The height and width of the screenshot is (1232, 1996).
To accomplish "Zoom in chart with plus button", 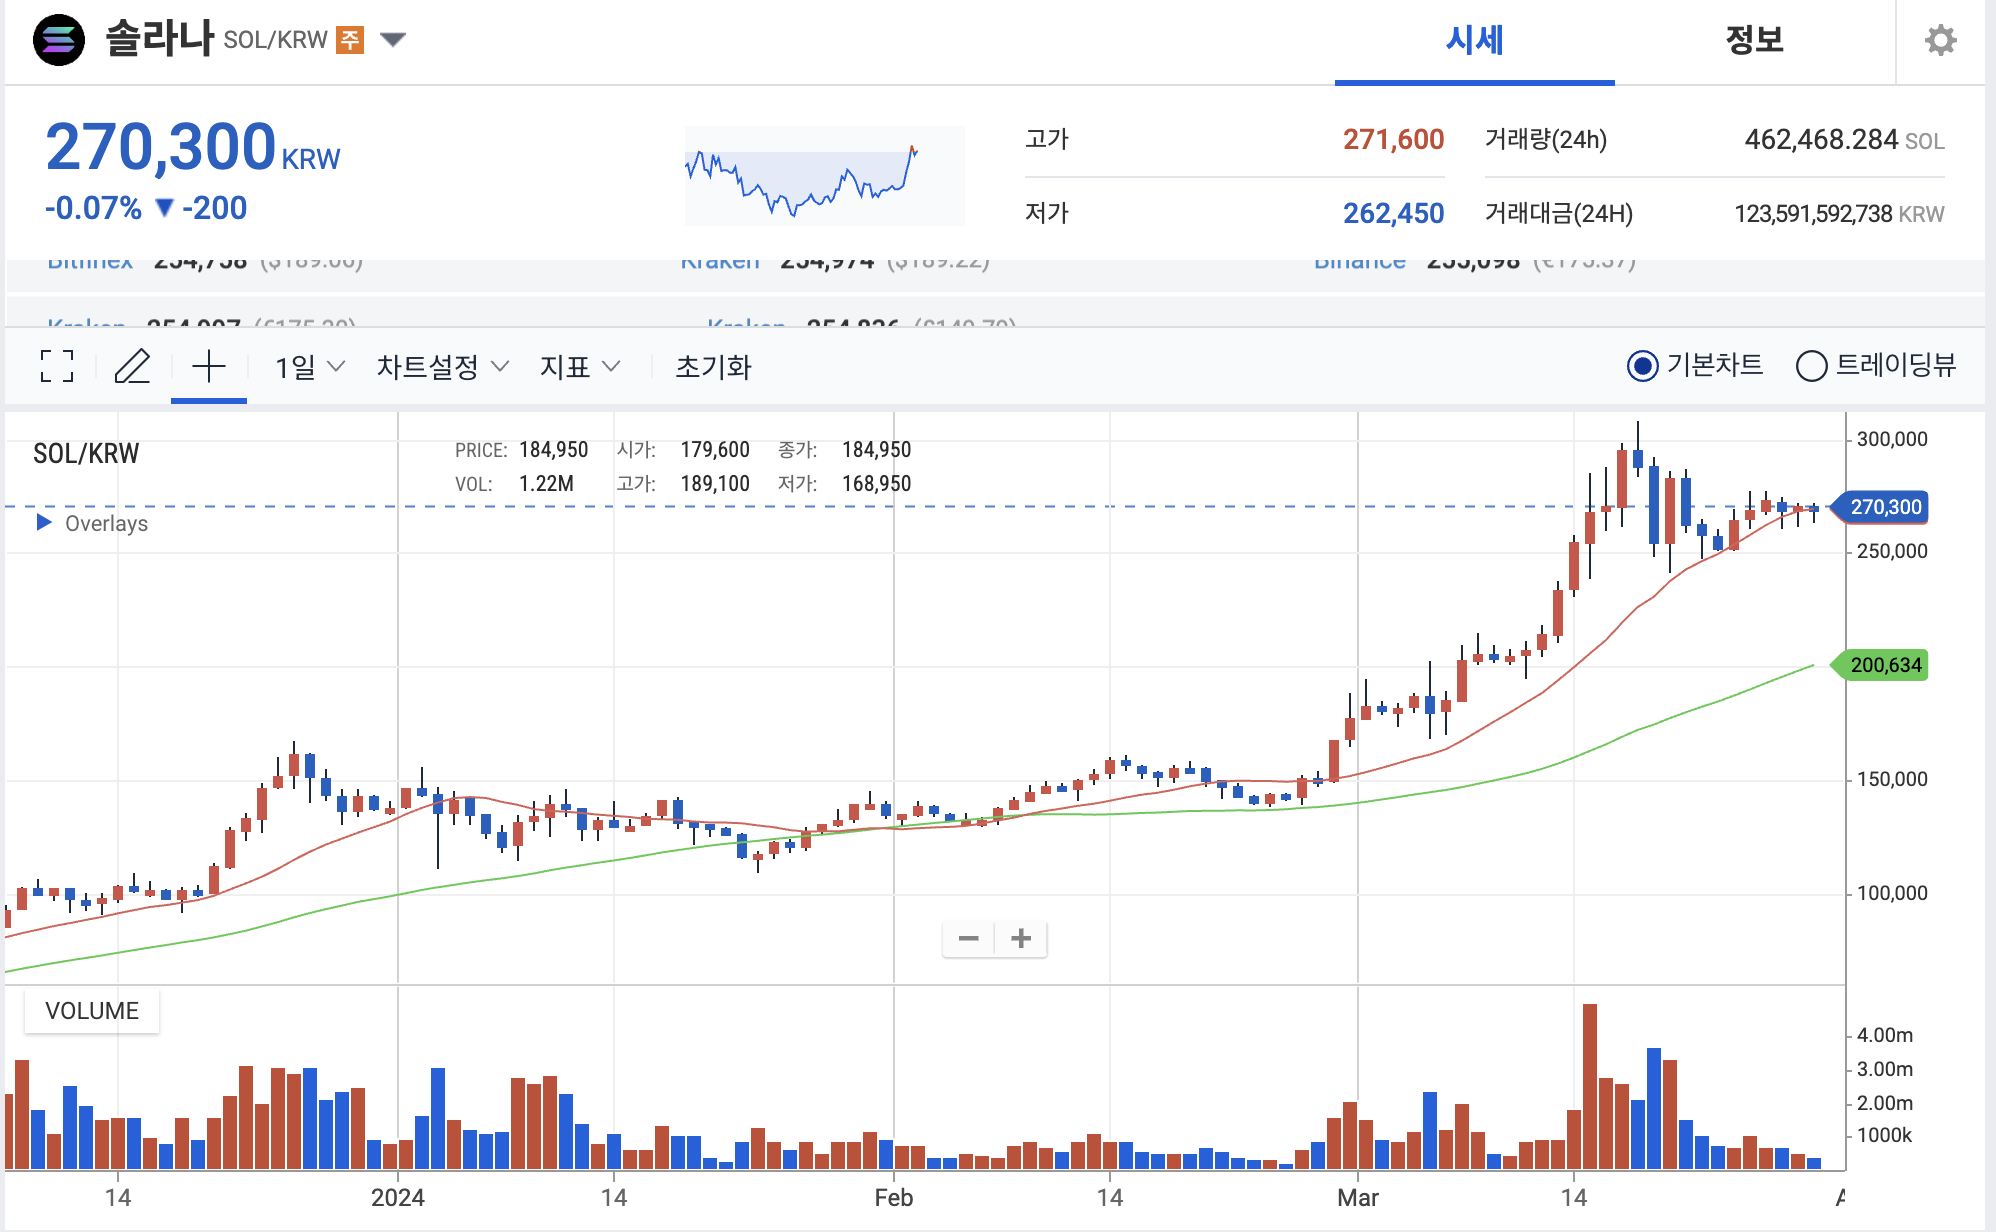I will (x=1021, y=938).
